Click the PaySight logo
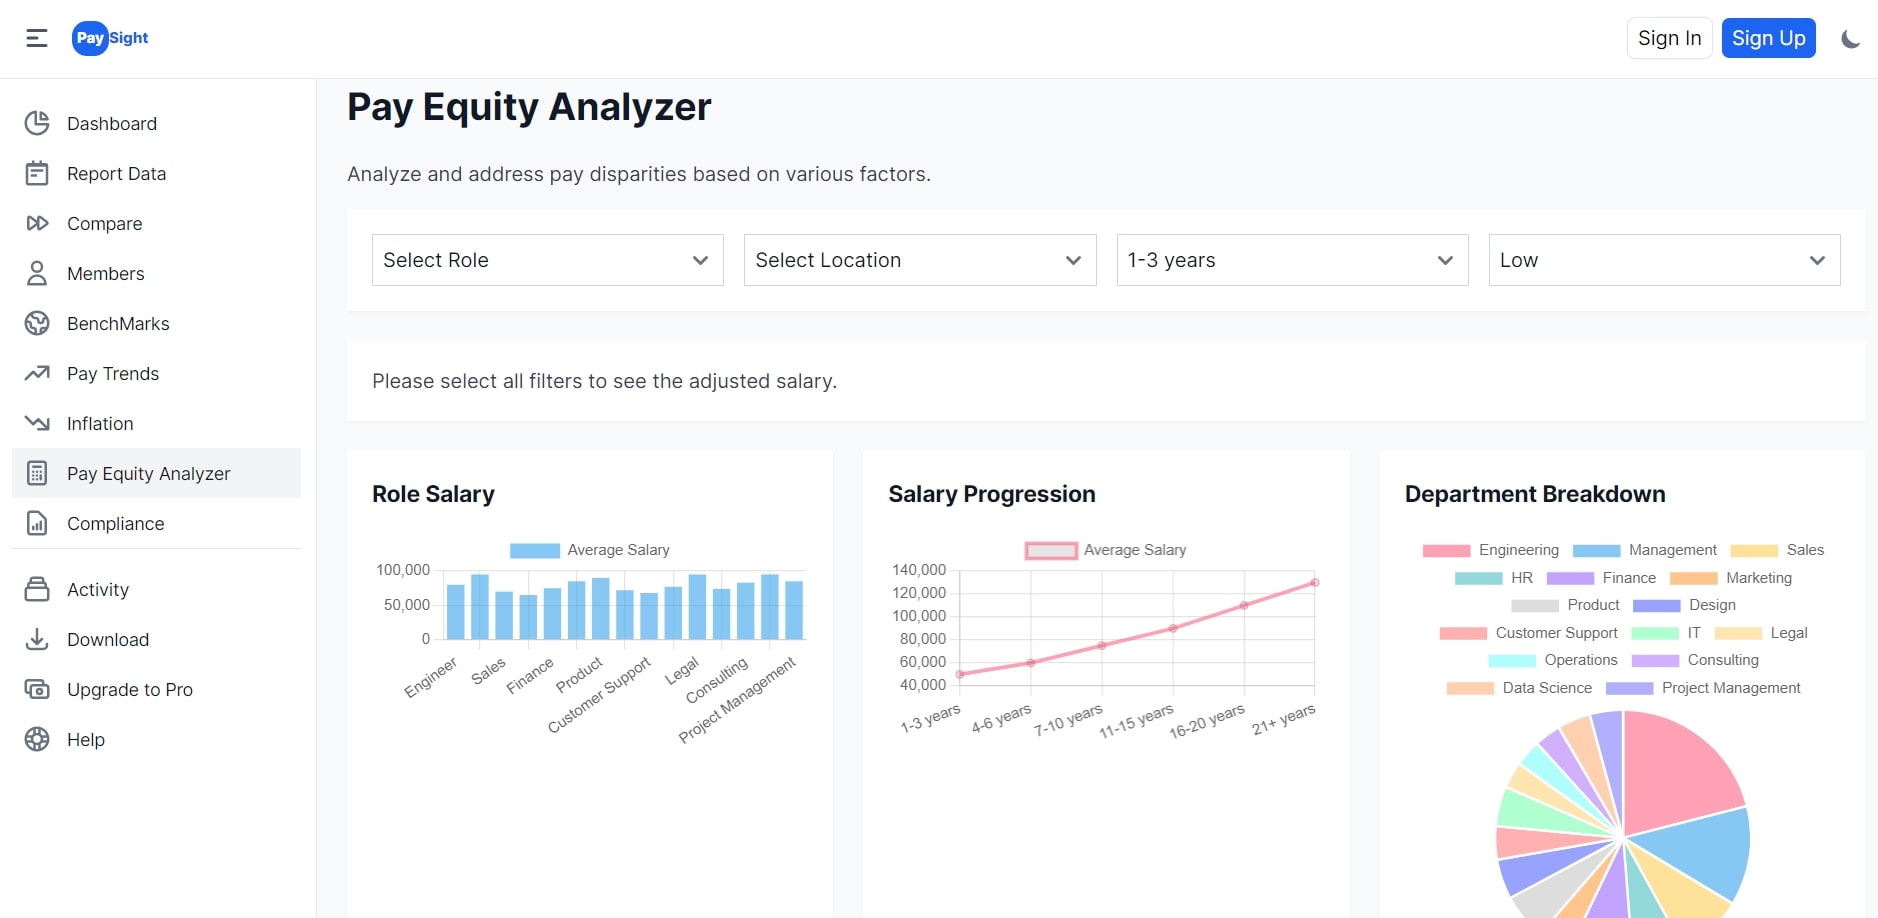1878x918 pixels. coord(110,38)
